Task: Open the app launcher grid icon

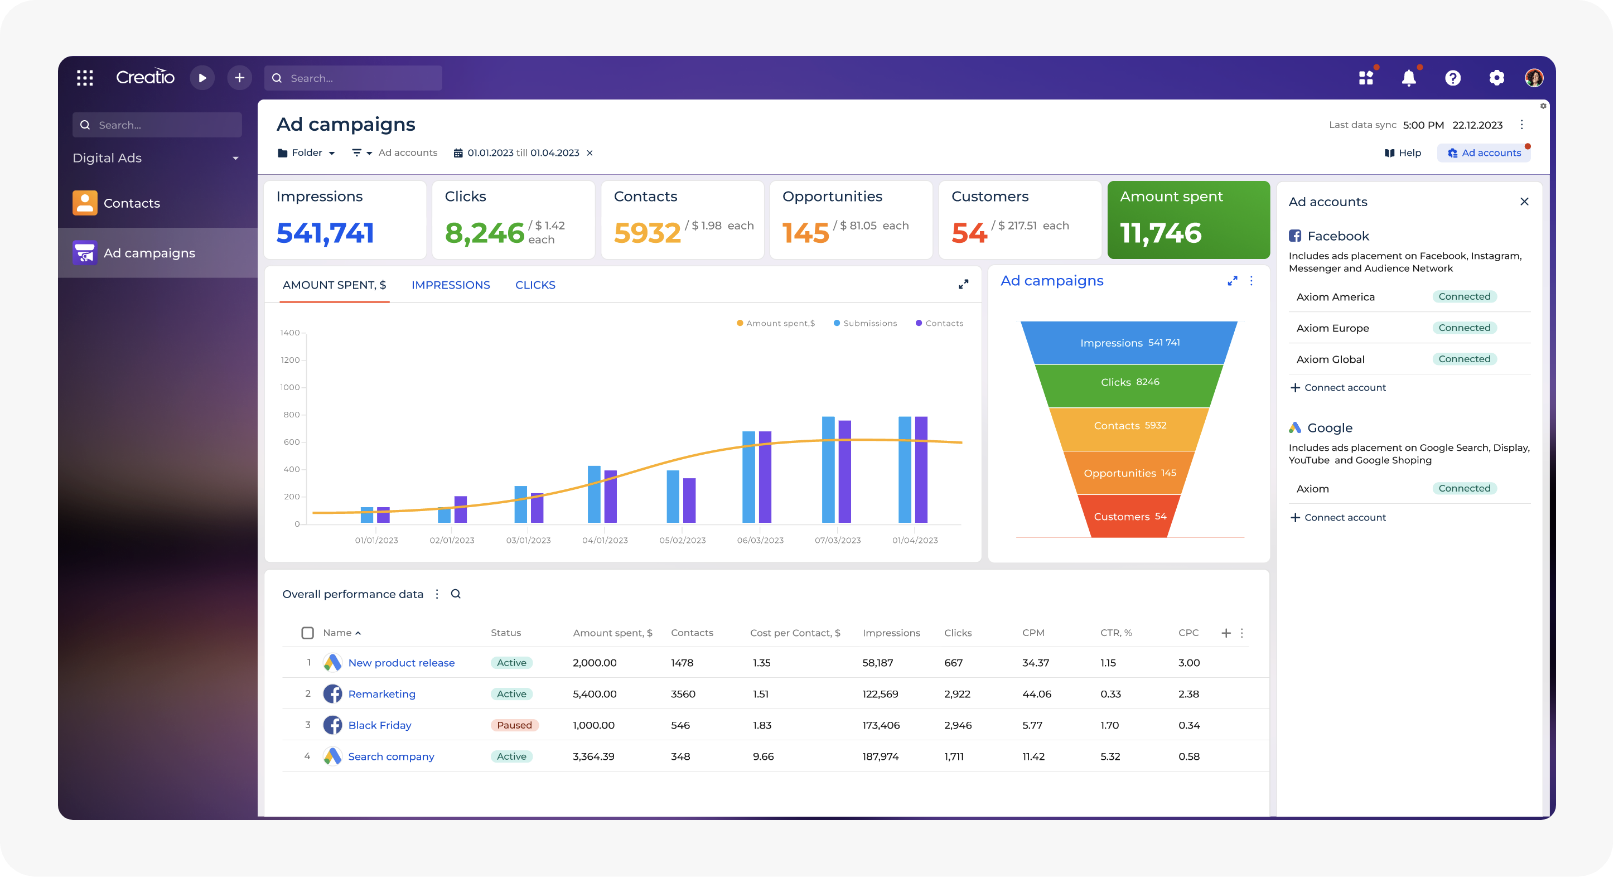Action: point(85,78)
